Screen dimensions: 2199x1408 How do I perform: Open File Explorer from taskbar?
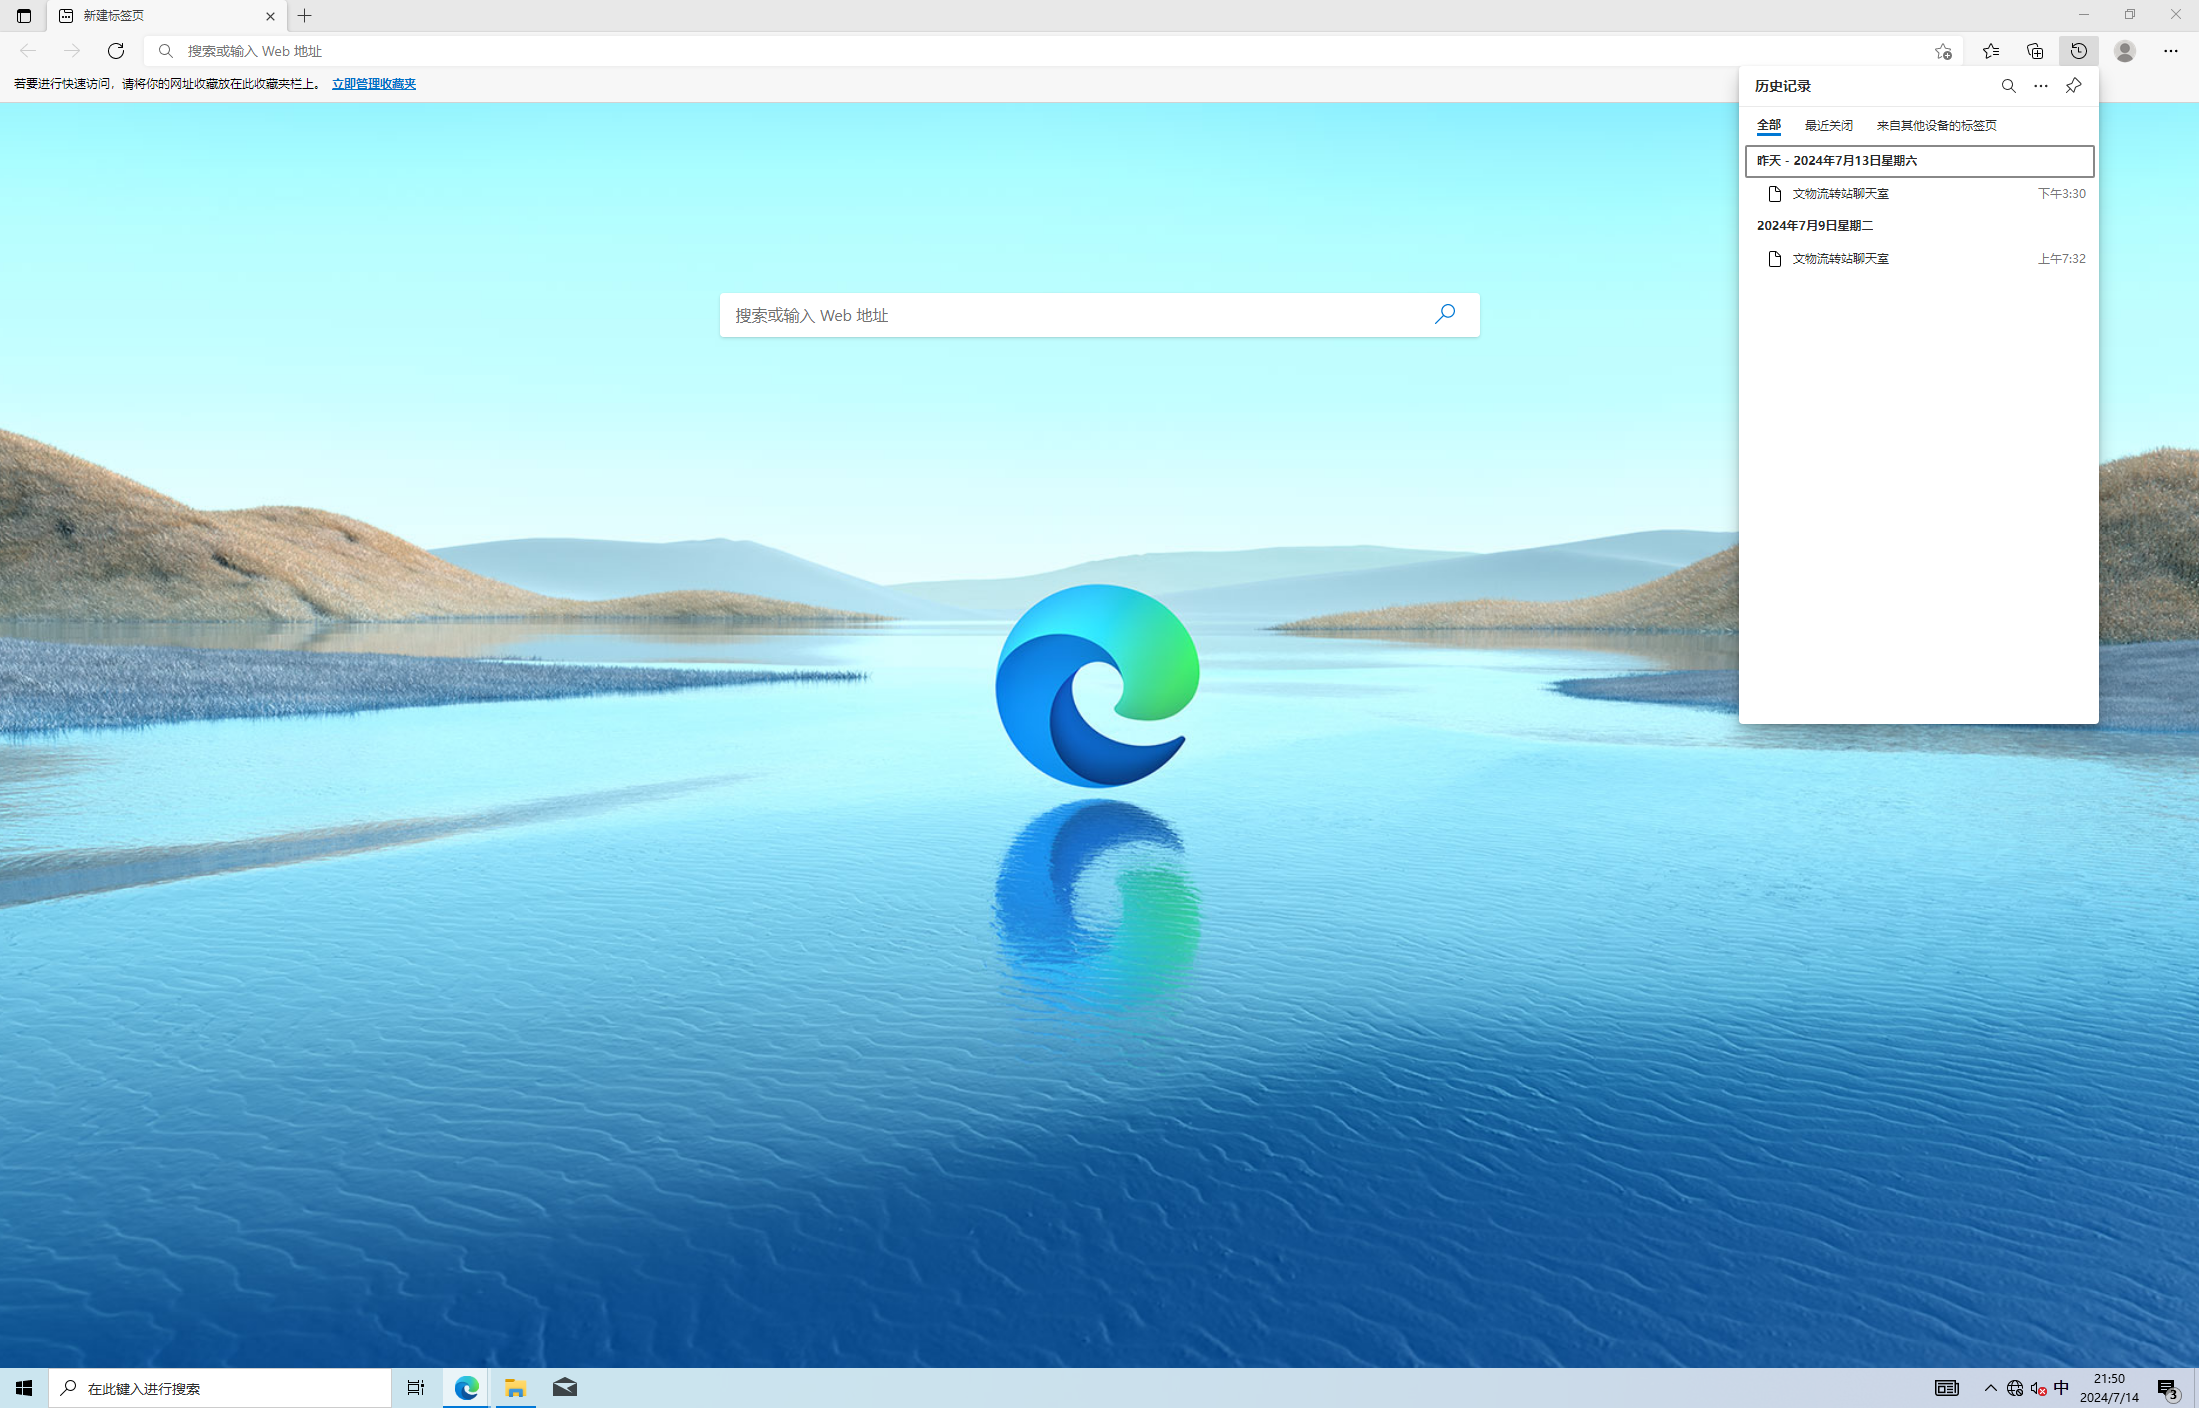click(x=516, y=1388)
